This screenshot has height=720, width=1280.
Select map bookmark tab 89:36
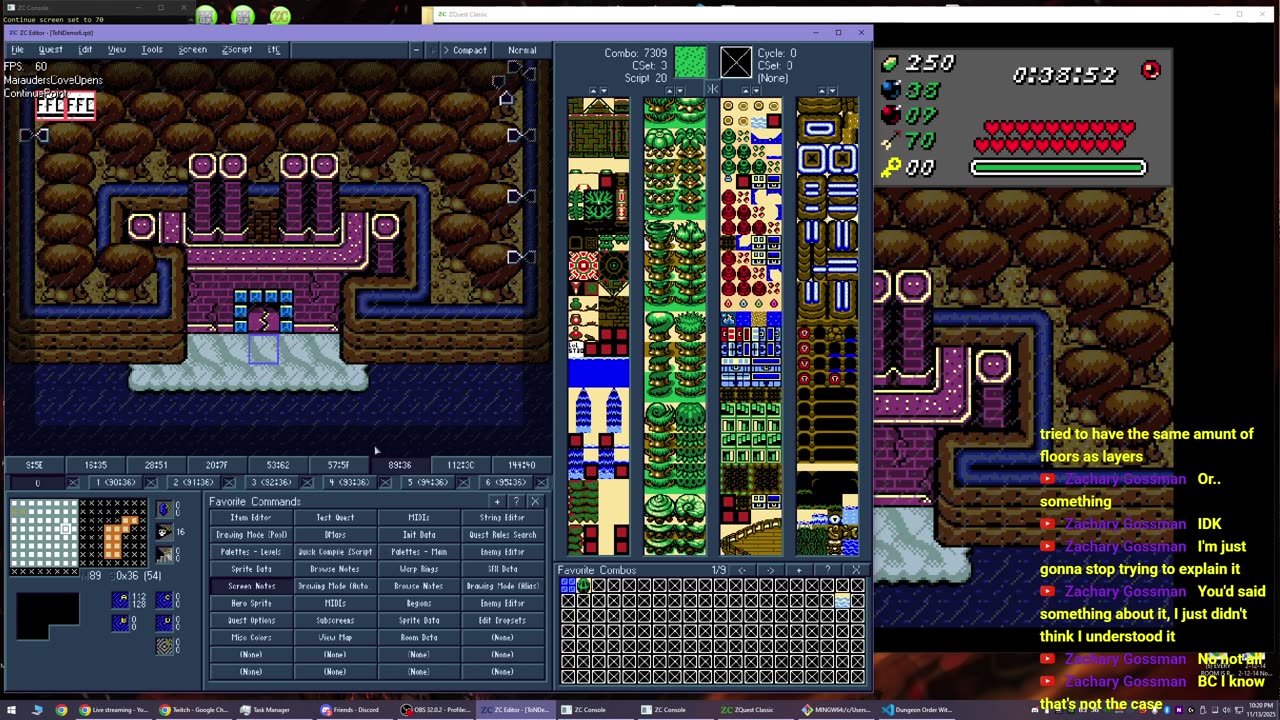click(x=400, y=465)
